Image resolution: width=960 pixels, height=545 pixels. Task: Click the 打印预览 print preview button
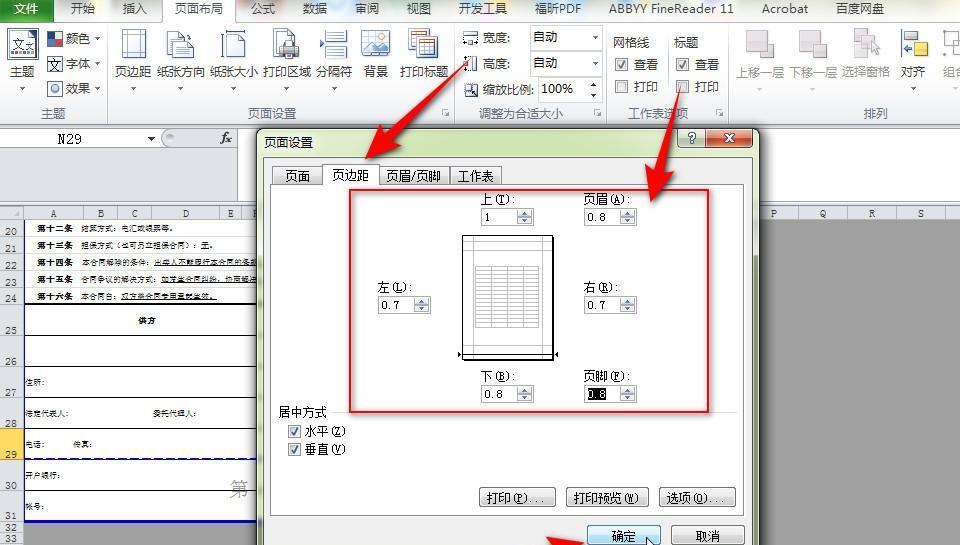[606, 498]
